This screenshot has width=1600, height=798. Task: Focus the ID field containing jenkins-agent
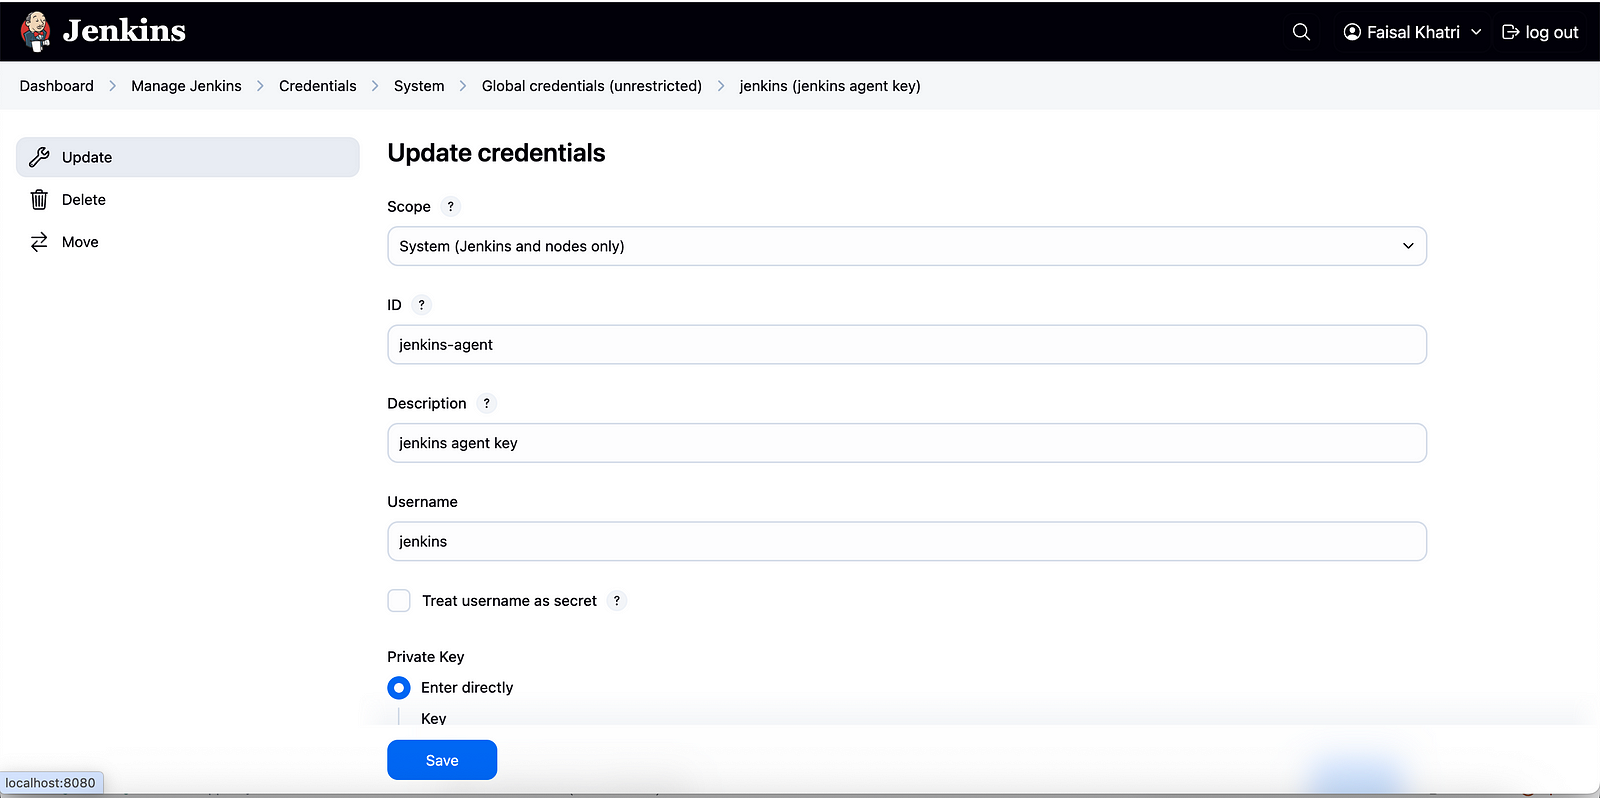click(x=907, y=345)
